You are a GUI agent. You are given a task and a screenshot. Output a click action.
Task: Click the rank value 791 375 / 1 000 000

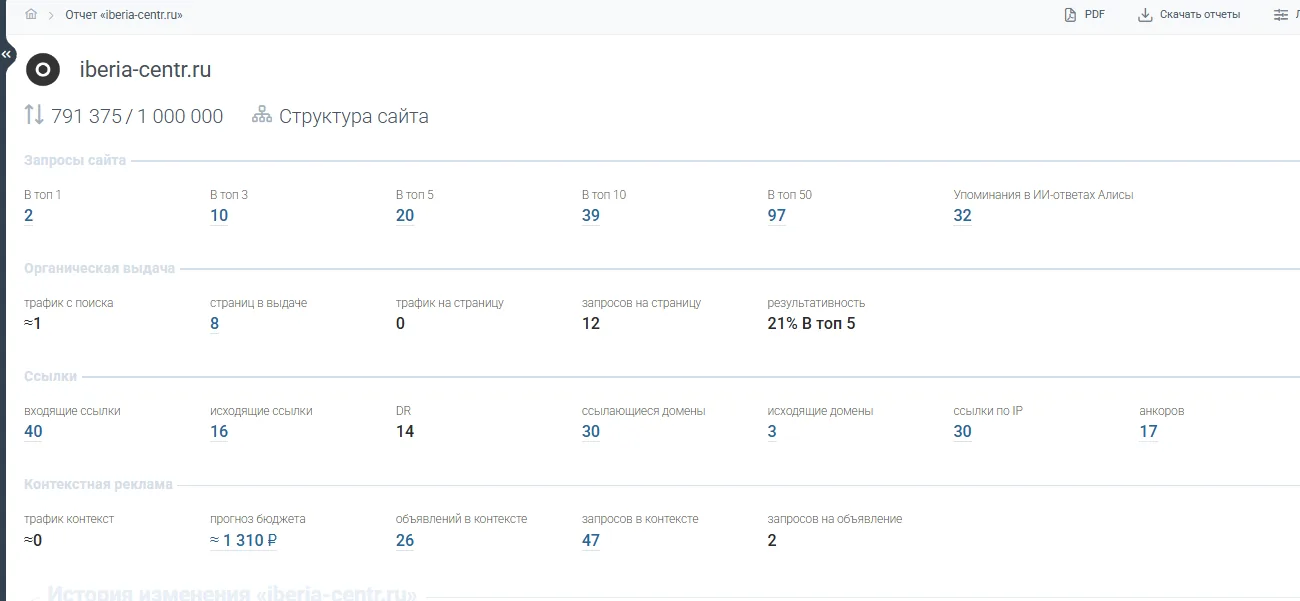pyautogui.click(x=137, y=116)
